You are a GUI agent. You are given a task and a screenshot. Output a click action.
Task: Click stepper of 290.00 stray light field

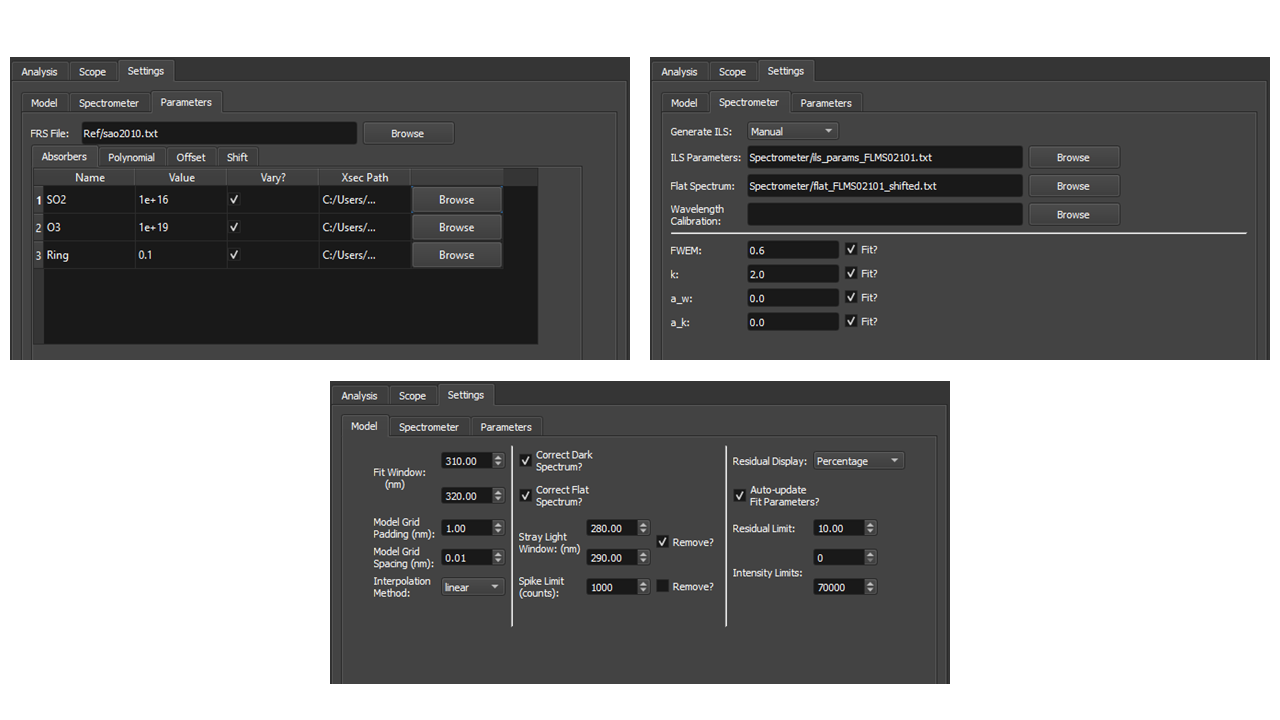pos(644,558)
